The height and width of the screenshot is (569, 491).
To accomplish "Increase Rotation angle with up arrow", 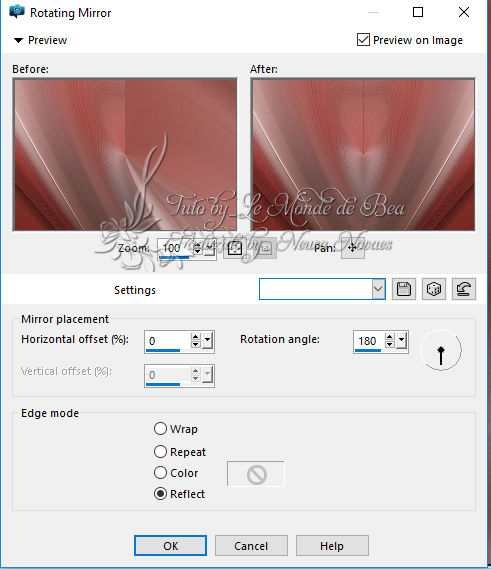I will click(x=390, y=337).
